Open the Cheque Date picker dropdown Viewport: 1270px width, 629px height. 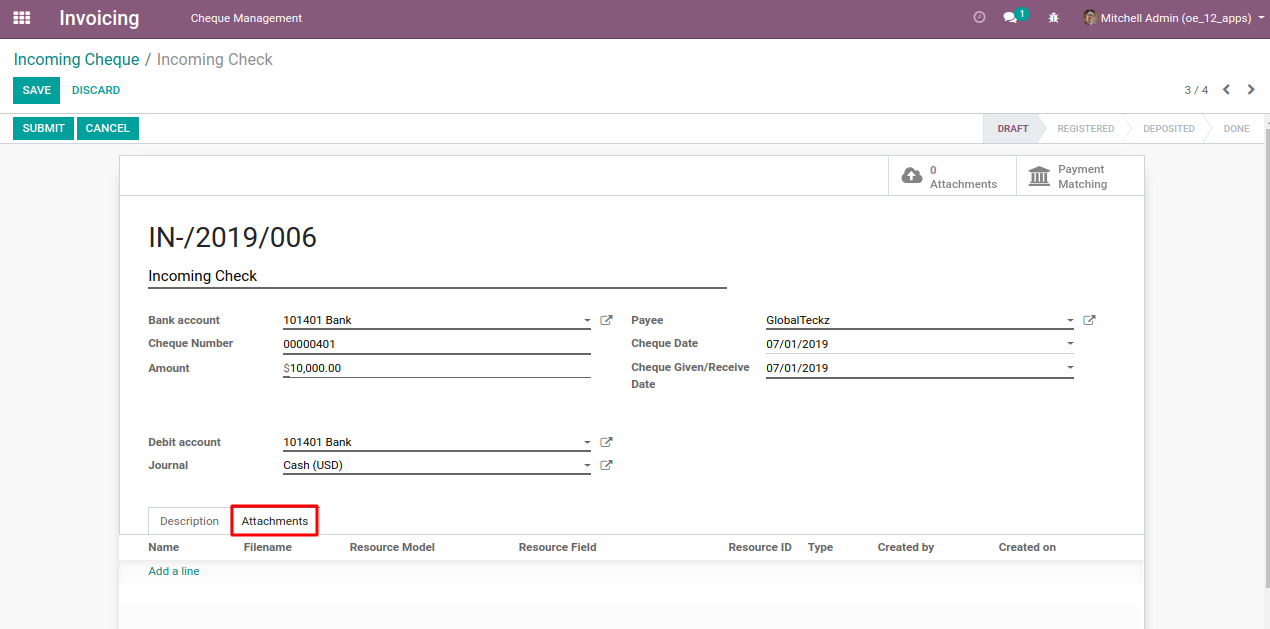1070,344
